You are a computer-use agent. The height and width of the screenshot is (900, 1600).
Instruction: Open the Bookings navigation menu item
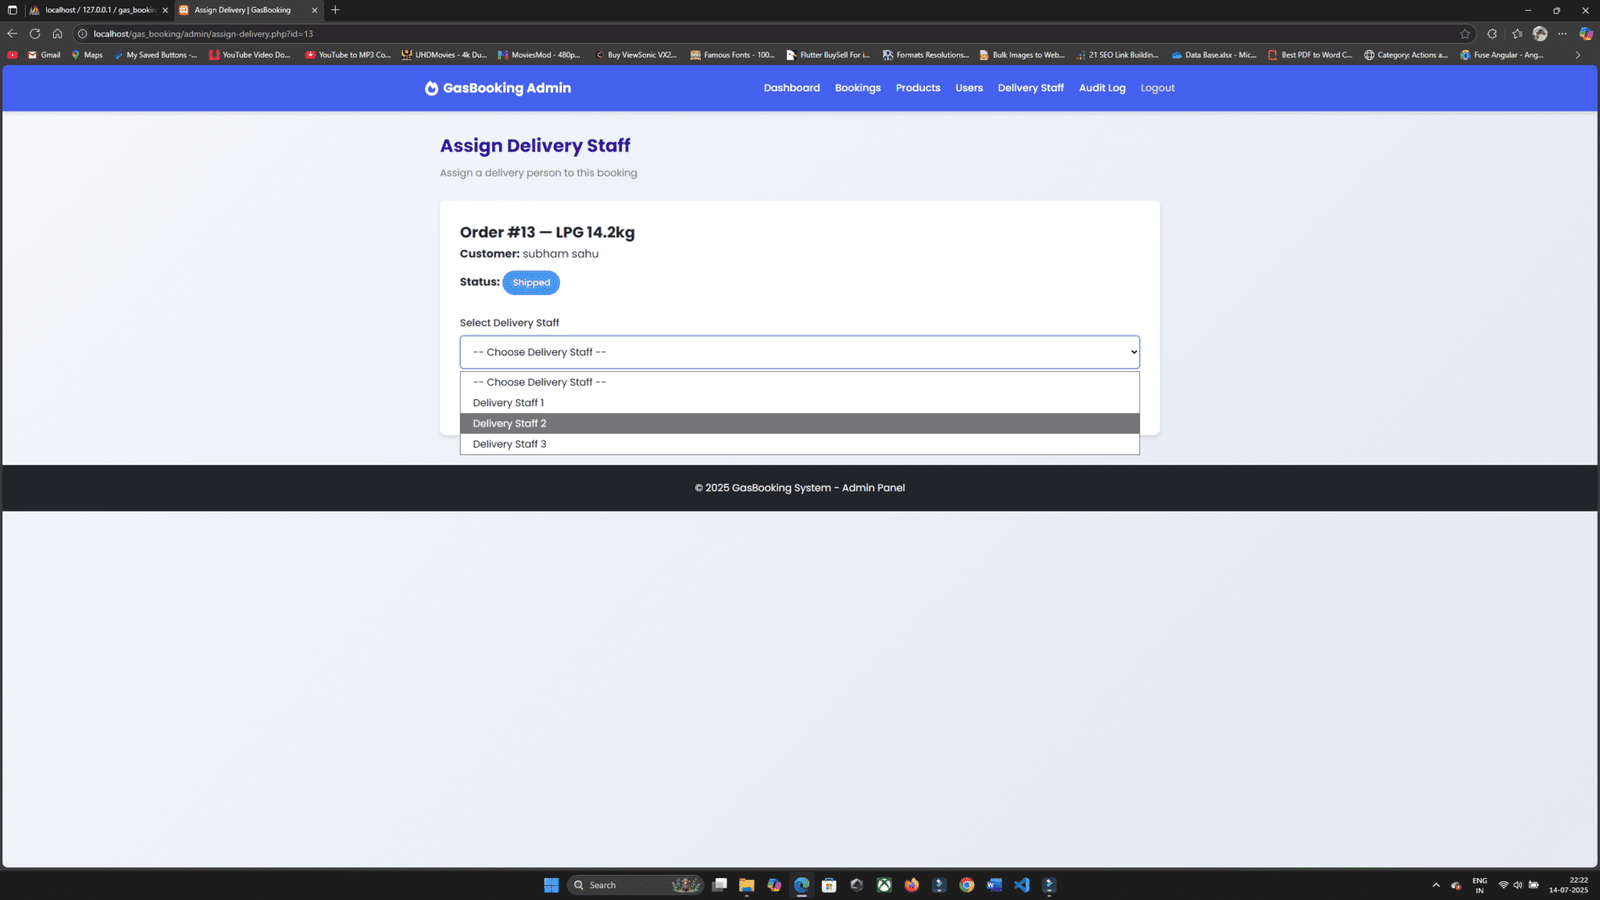(x=857, y=88)
